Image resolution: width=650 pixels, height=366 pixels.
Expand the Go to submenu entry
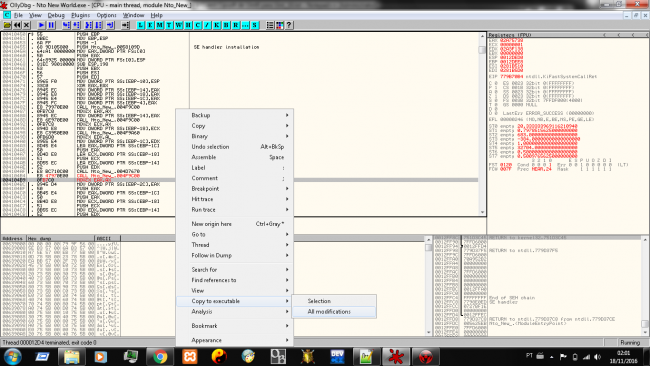(x=235, y=234)
